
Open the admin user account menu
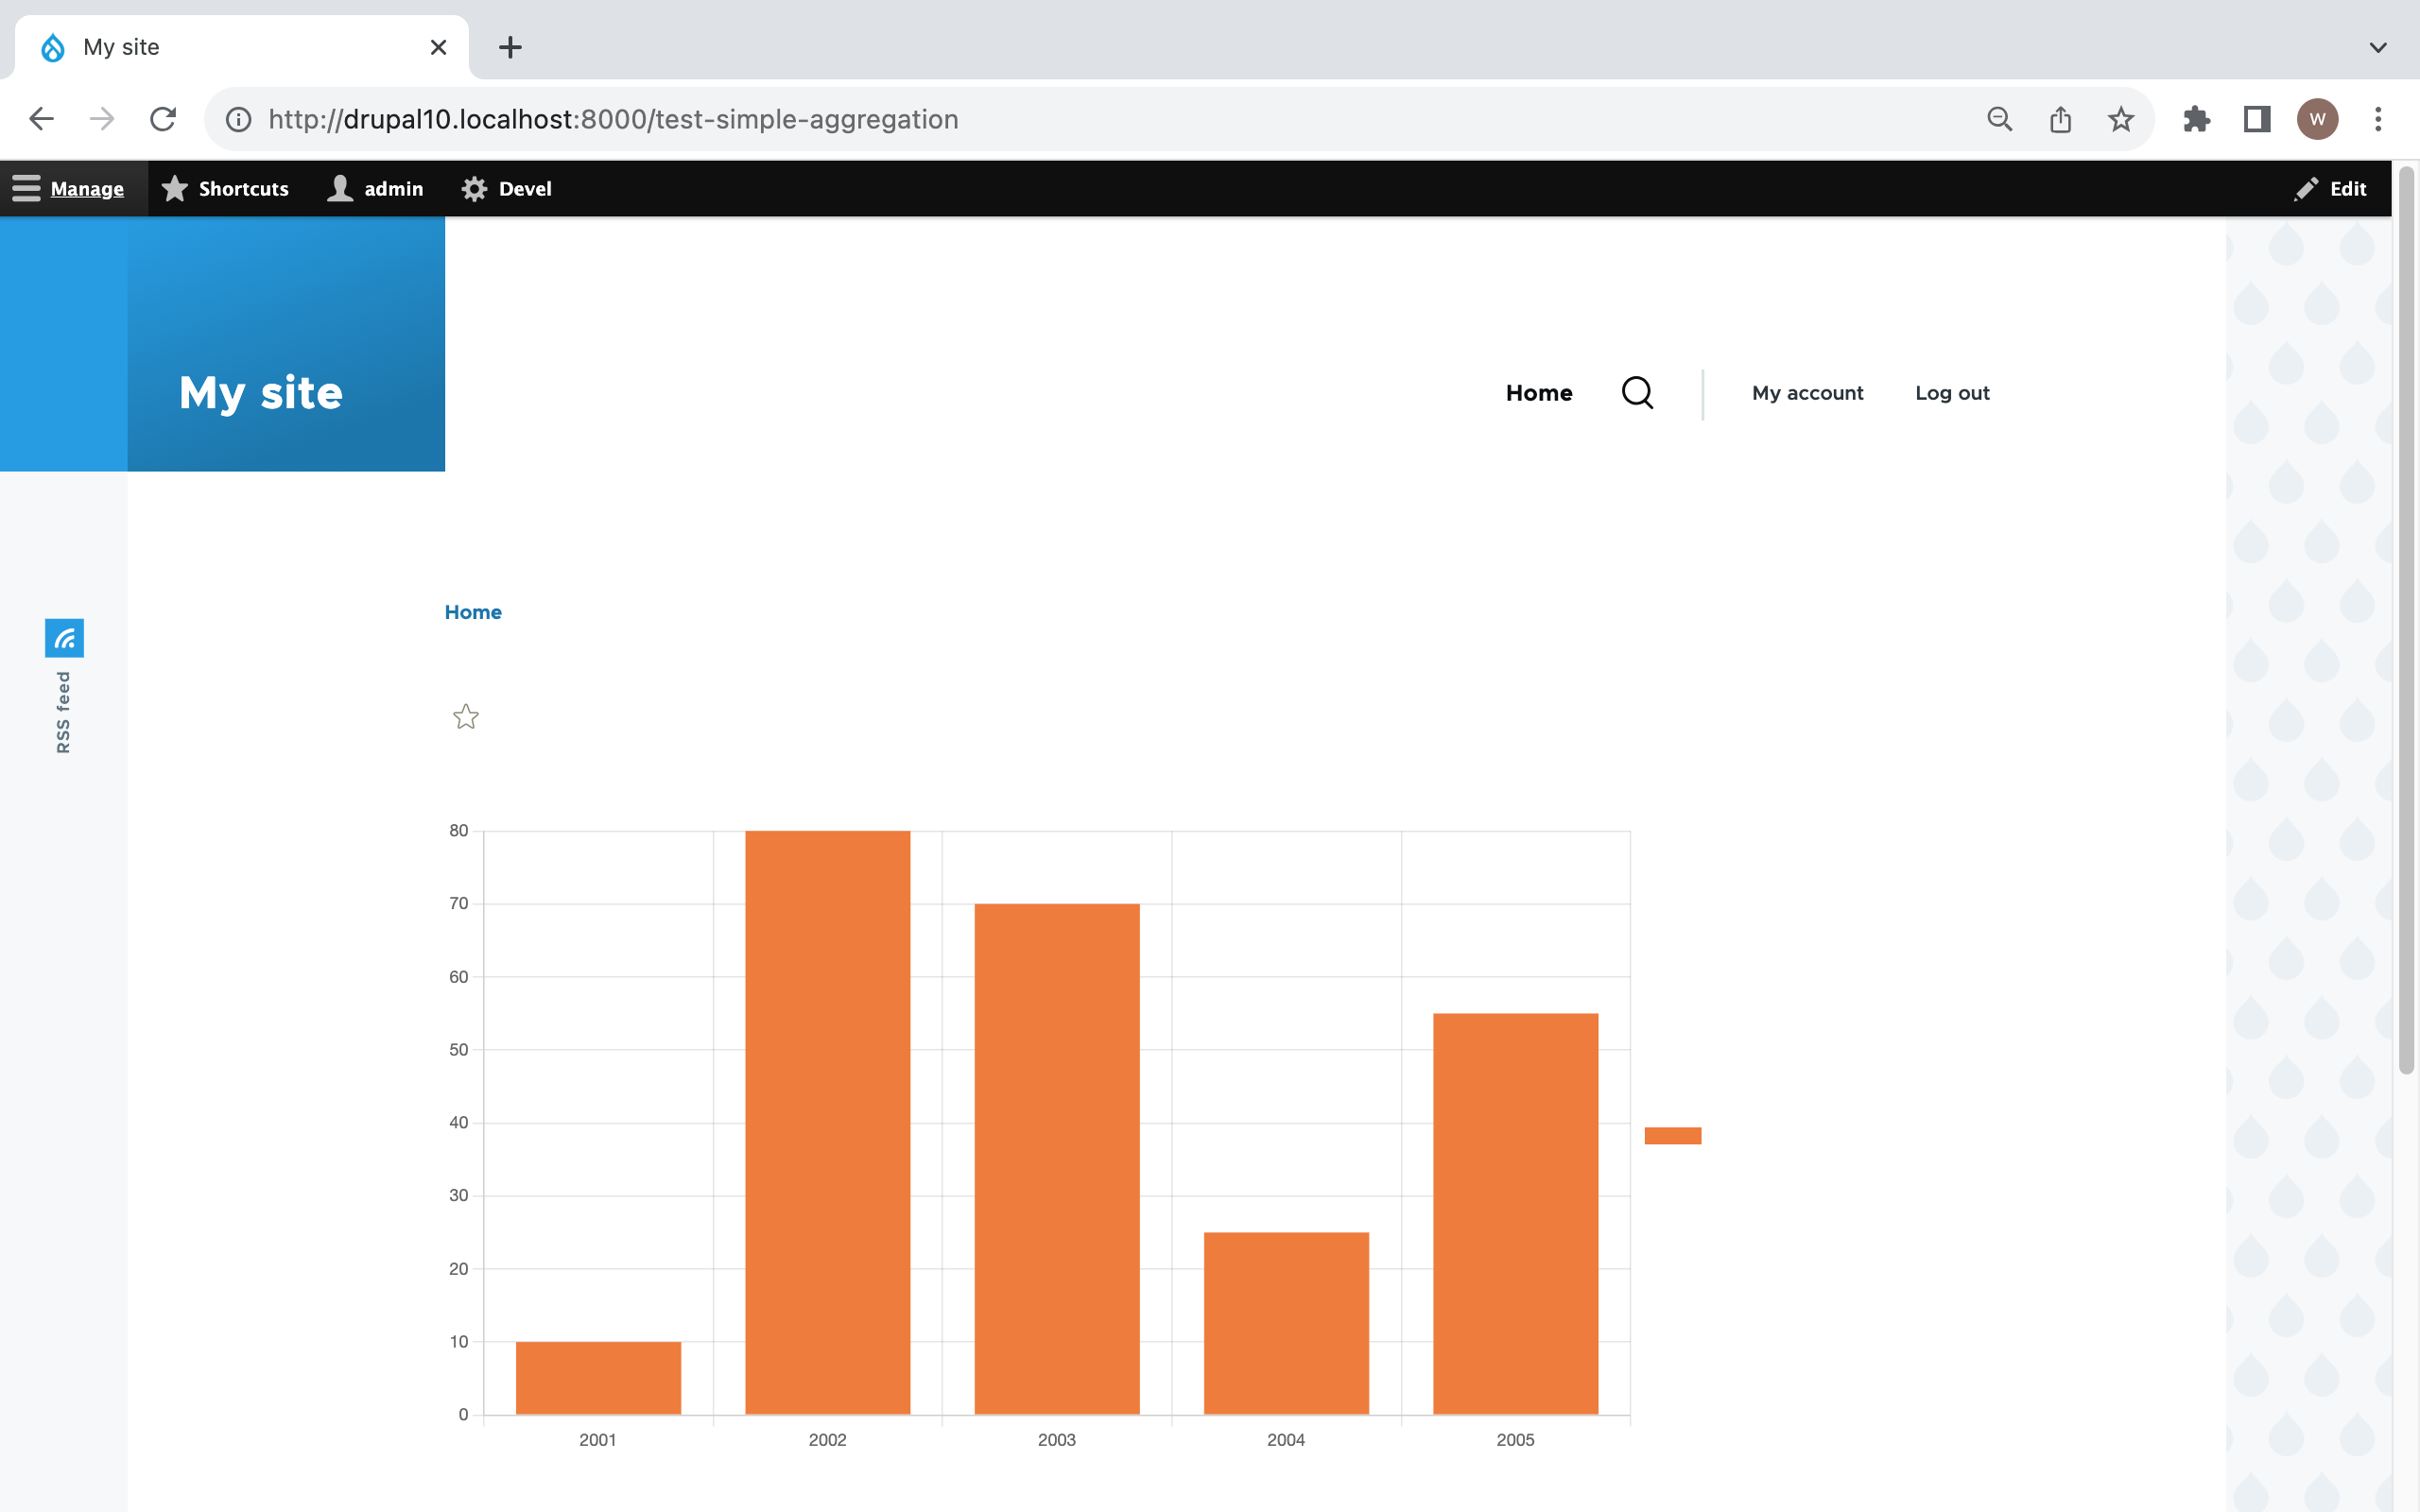tap(339, 188)
